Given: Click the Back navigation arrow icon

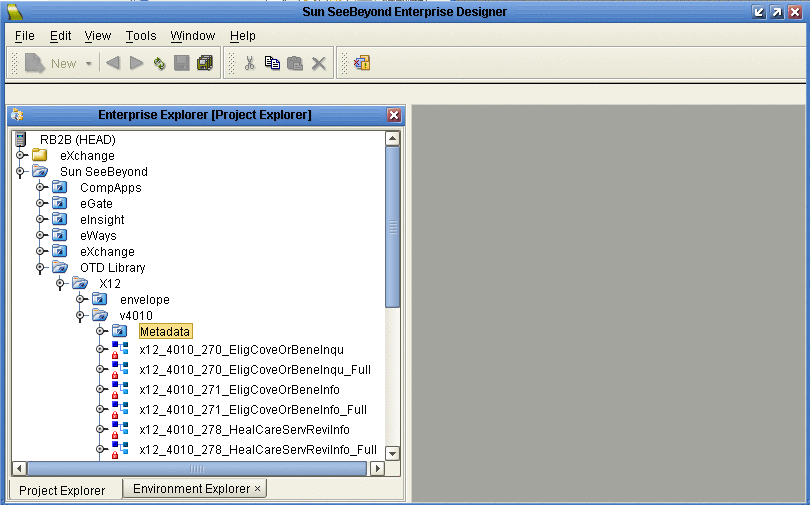Looking at the screenshot, I should 113,63.
